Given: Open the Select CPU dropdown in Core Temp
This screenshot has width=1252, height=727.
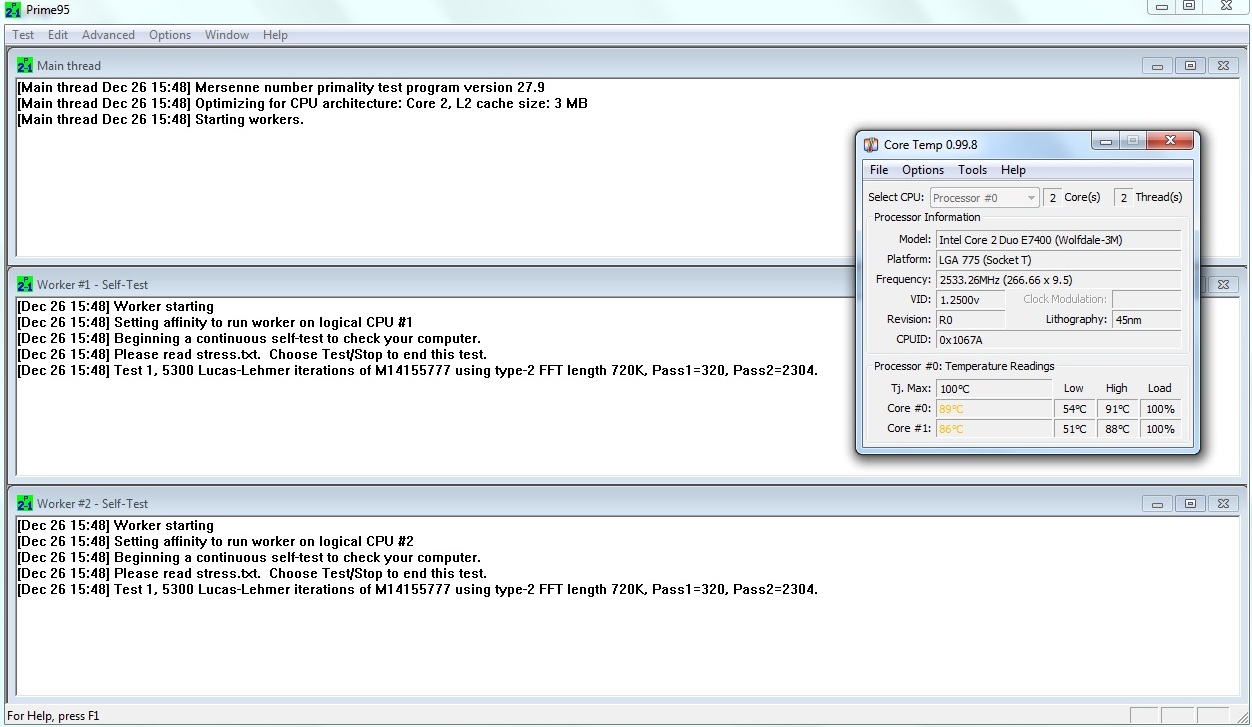Looking at the screenshot, I should pyautogui.click(x=985, y=198).
